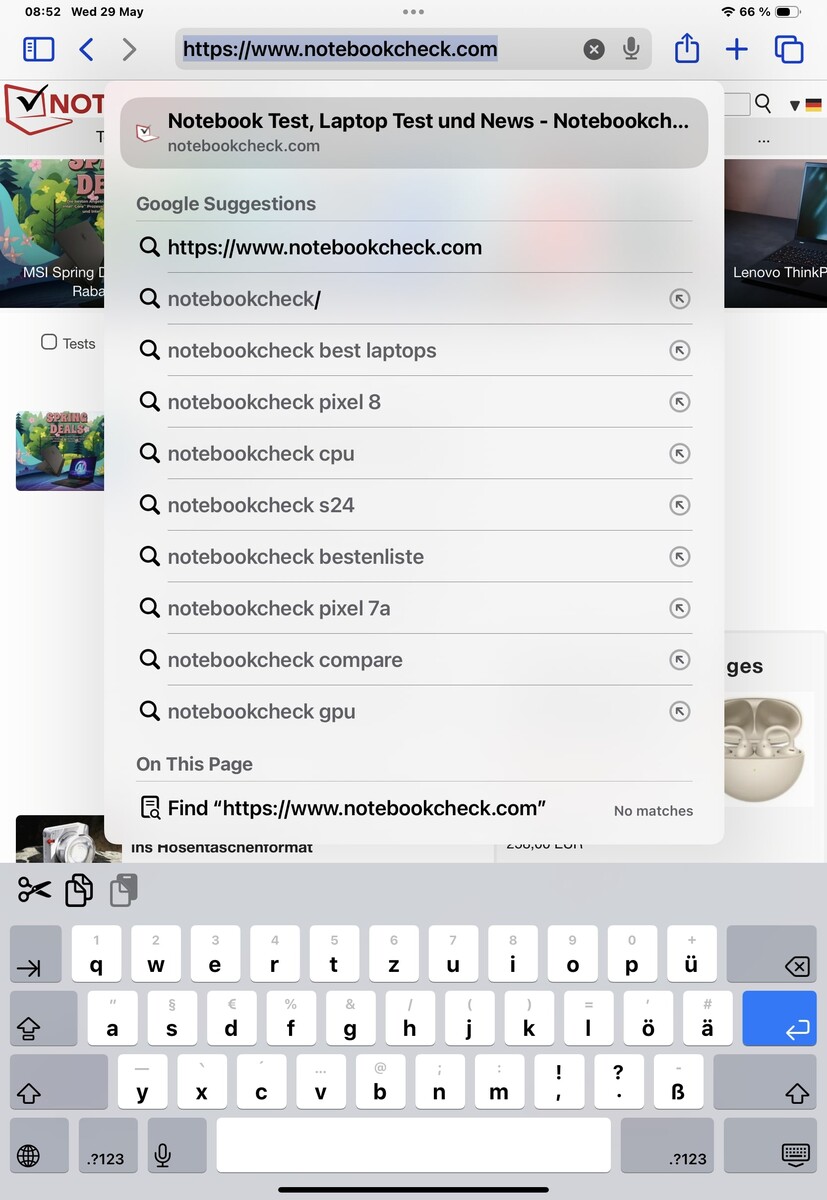The height and width of the screenshot is (1200, 827).
Task: Show the Safari sidebar
Action: coord(38,49)
